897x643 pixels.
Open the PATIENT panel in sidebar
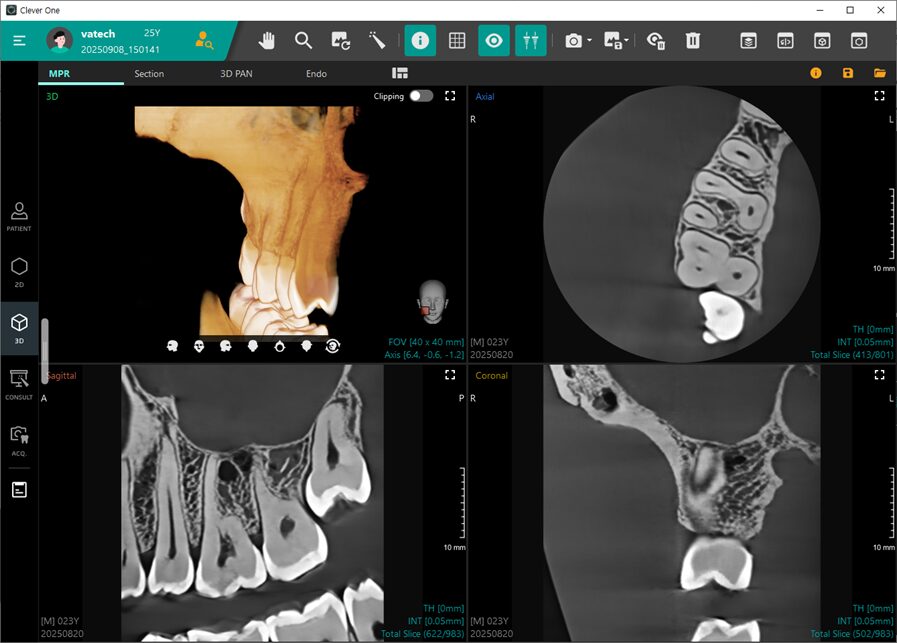(19, 216)
